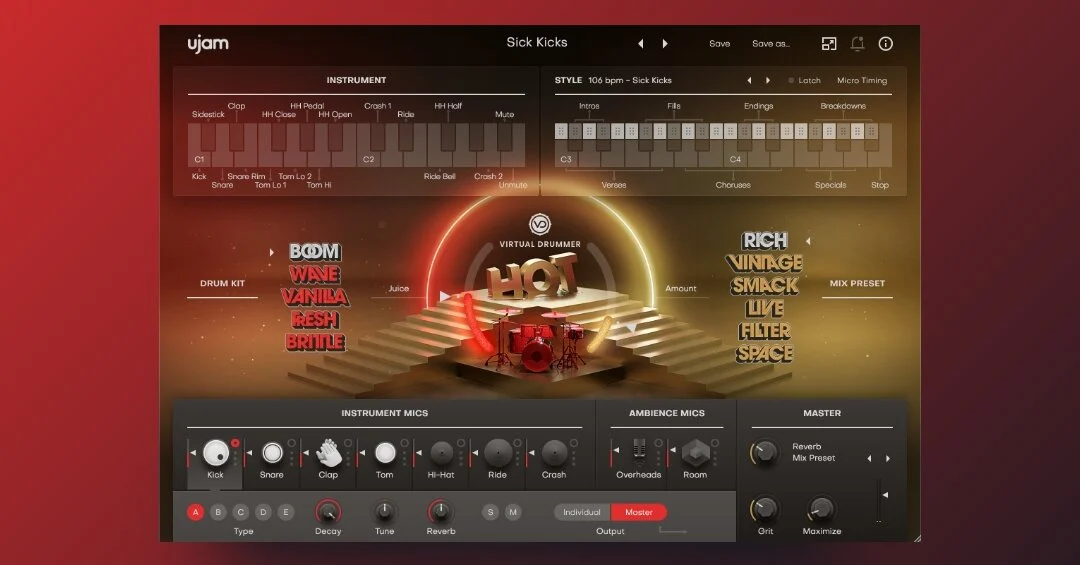Image resolution: width=1080 pixels, height=565 pixels.
Task: Select the SMACK mix preset
Action: point(765,286)
